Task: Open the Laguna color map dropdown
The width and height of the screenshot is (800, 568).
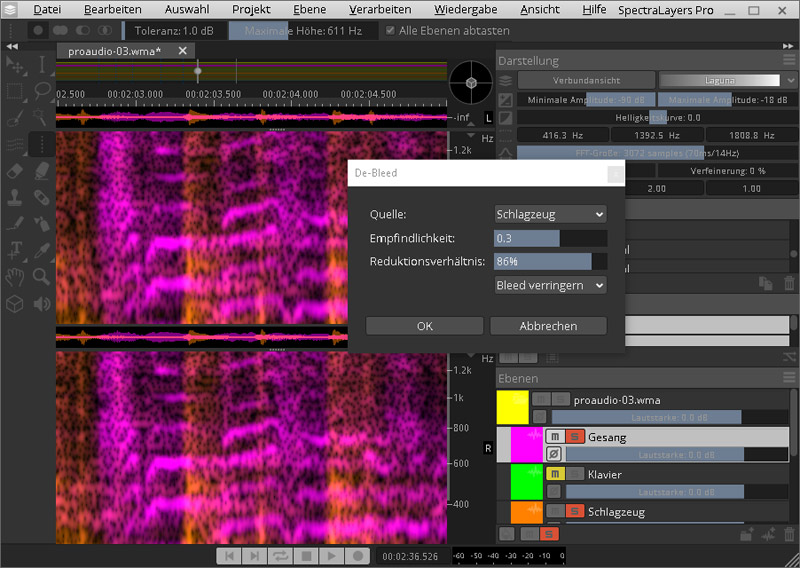Action: (x=719, y=80)
